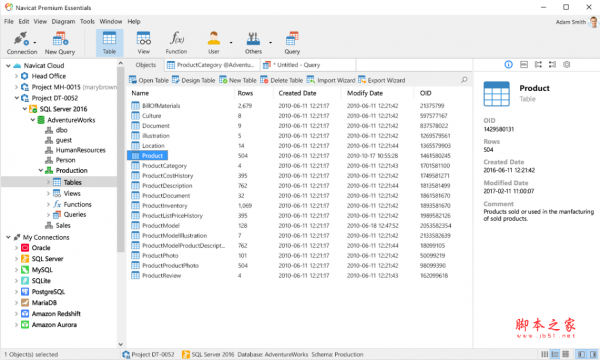Collapse the My Connections group
The width and height of the screenshot is (600, 360).
8,237
